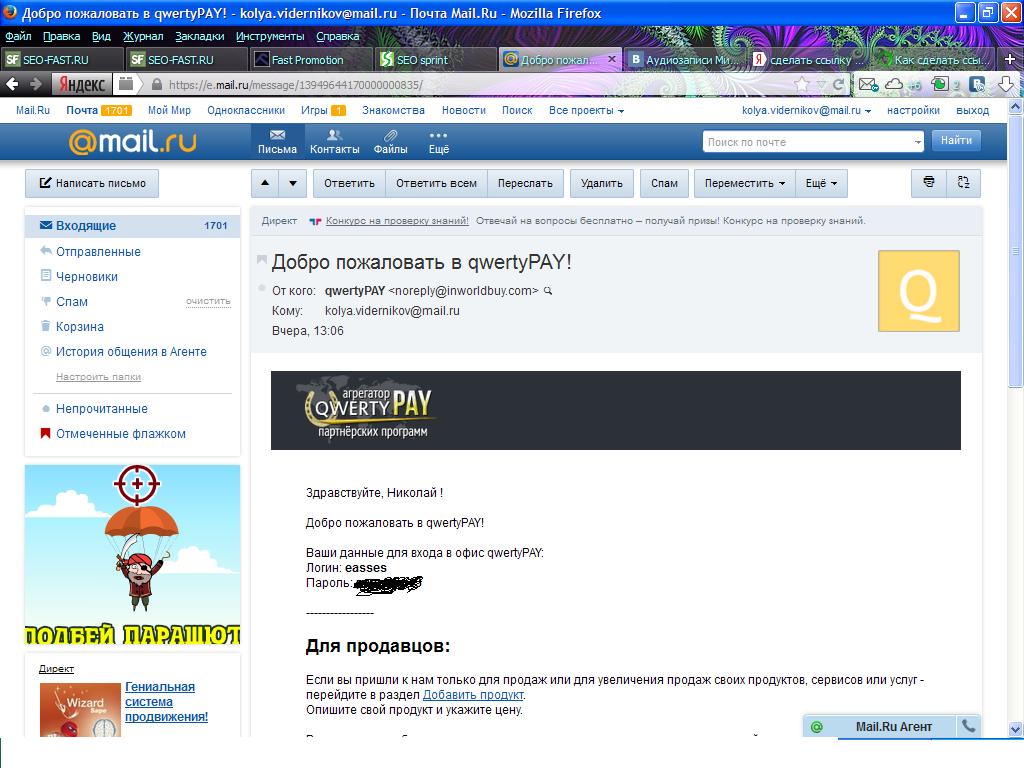Screen dimensions: 1024x768
Task: Open the phone call icon in Mail.Ru Агент
Action: pyautogui.click(x=968, y=726)
